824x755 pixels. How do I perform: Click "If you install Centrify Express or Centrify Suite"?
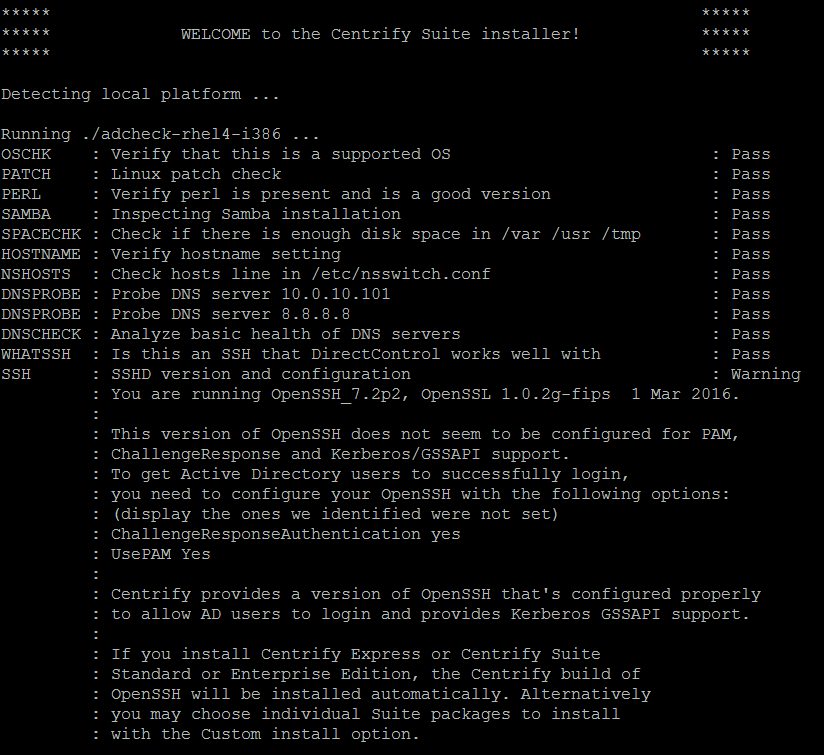point(356,654)
